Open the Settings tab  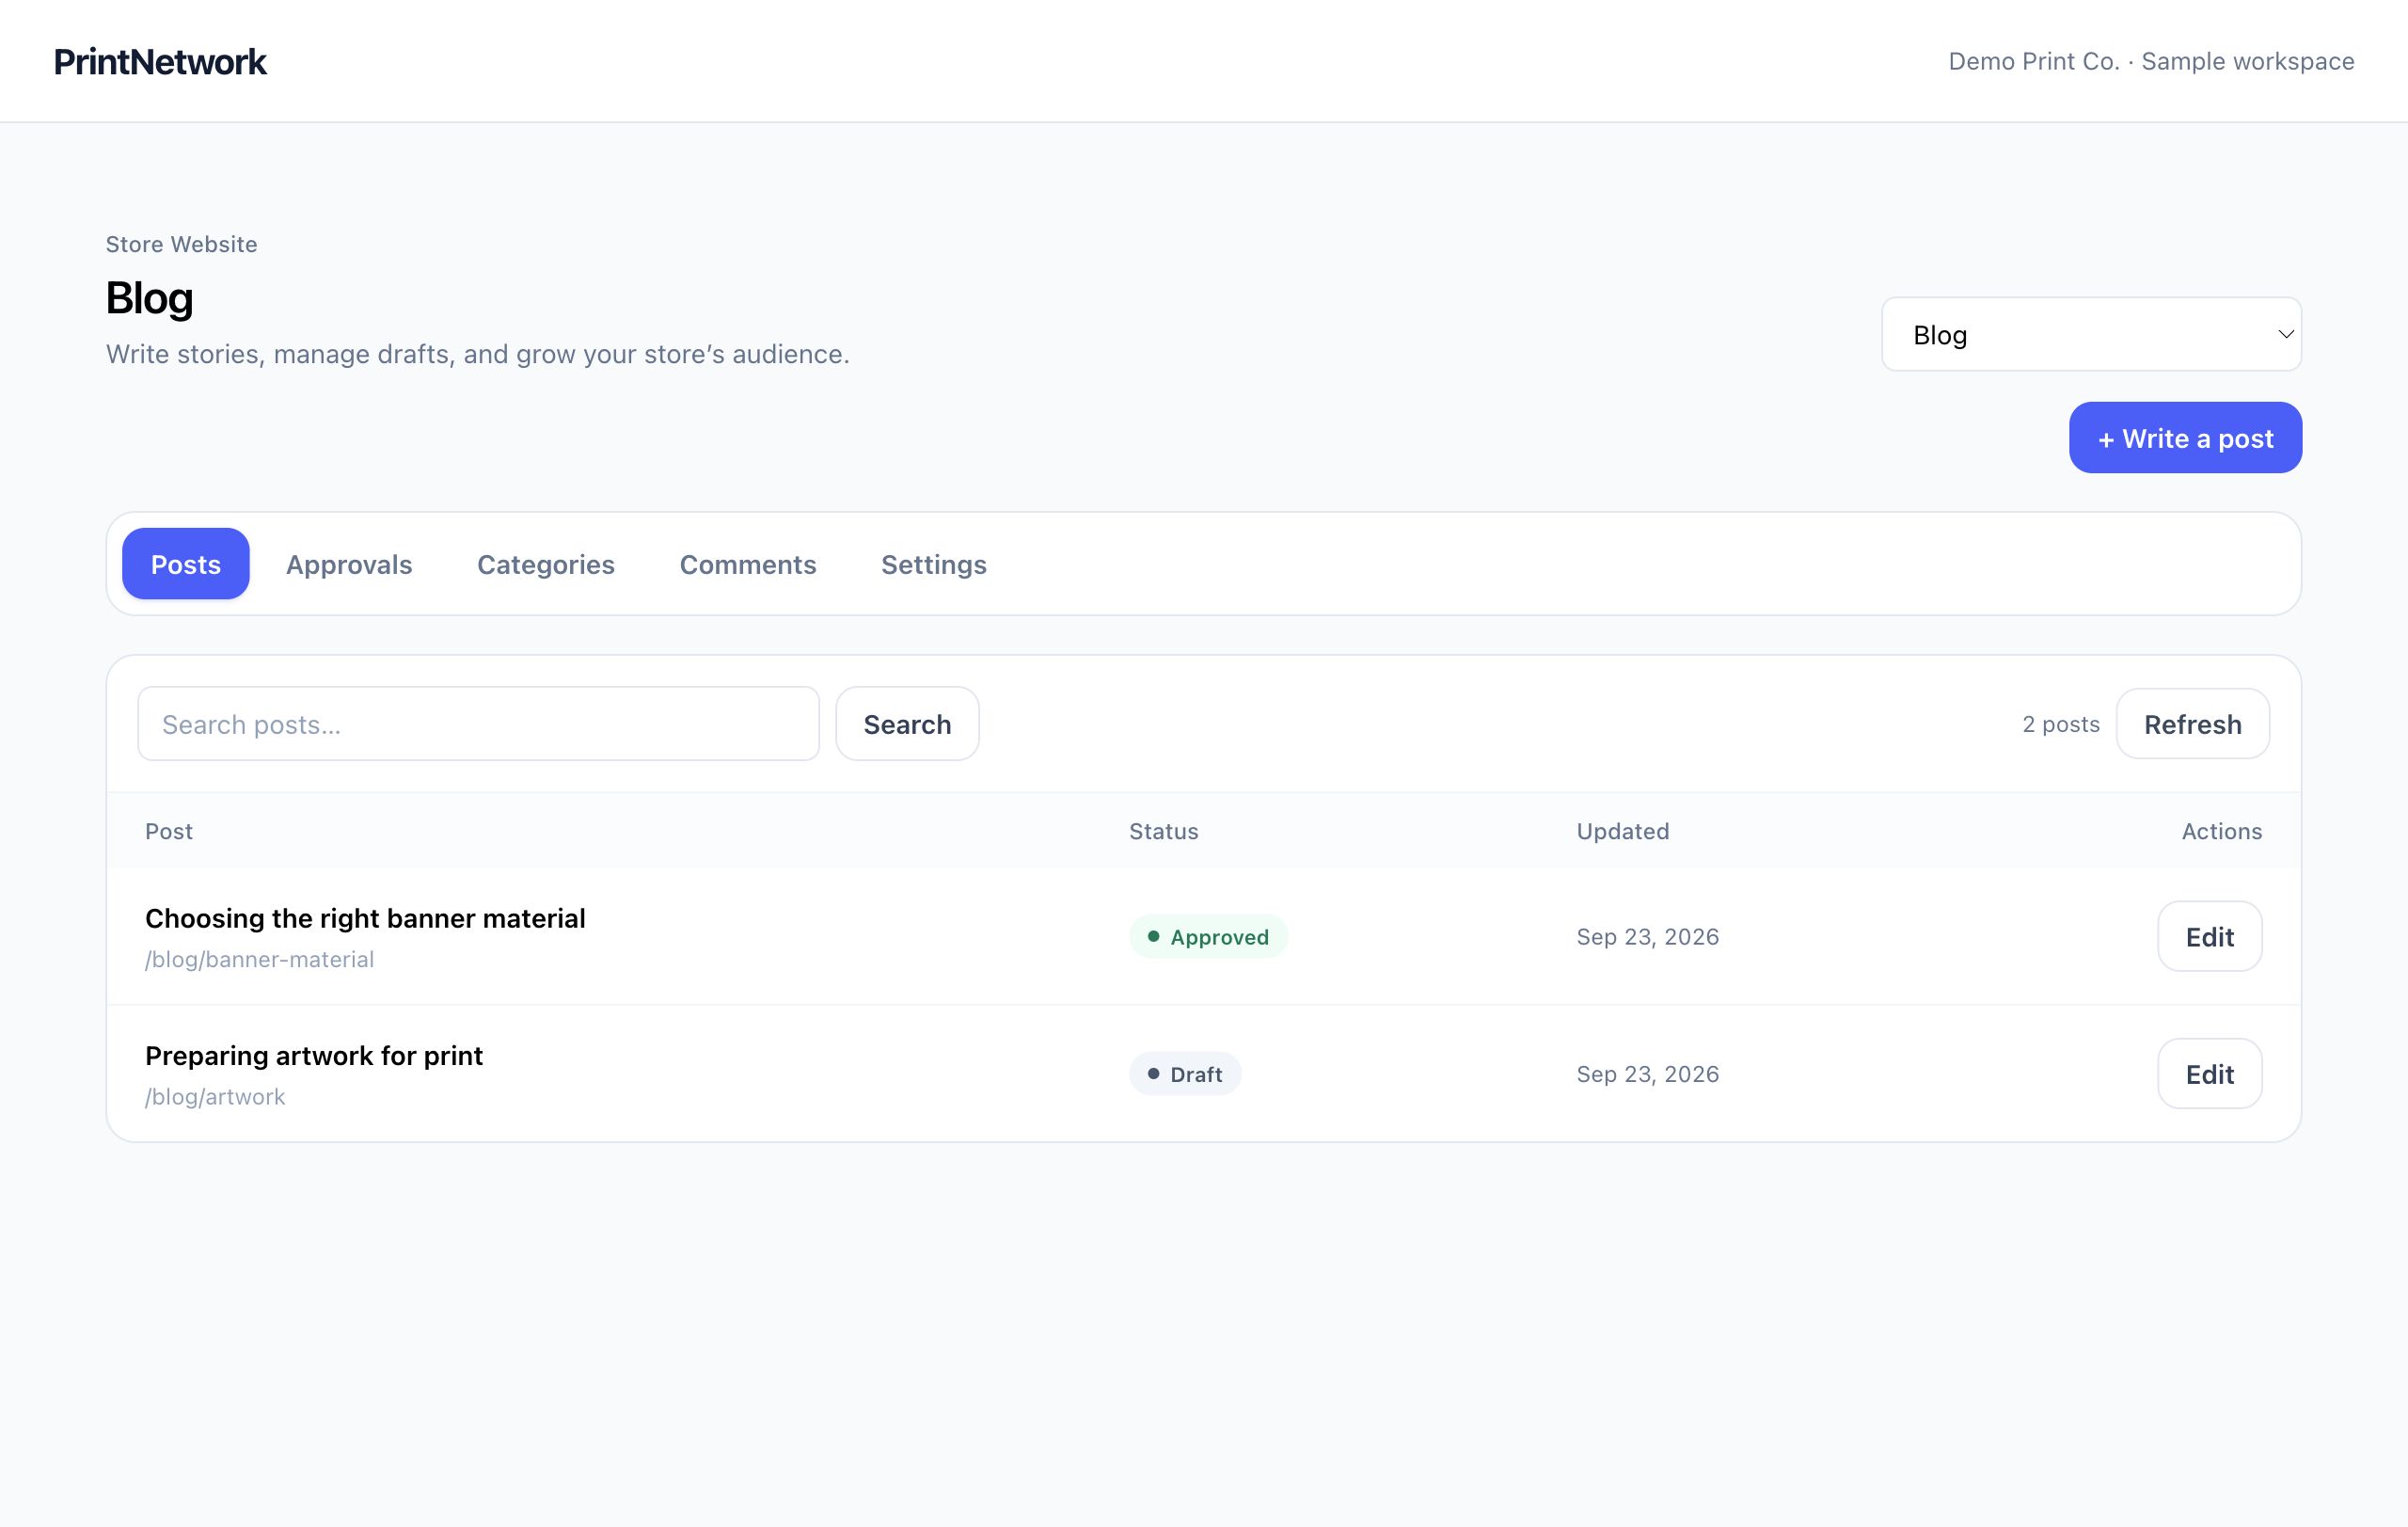coord(934,564)
